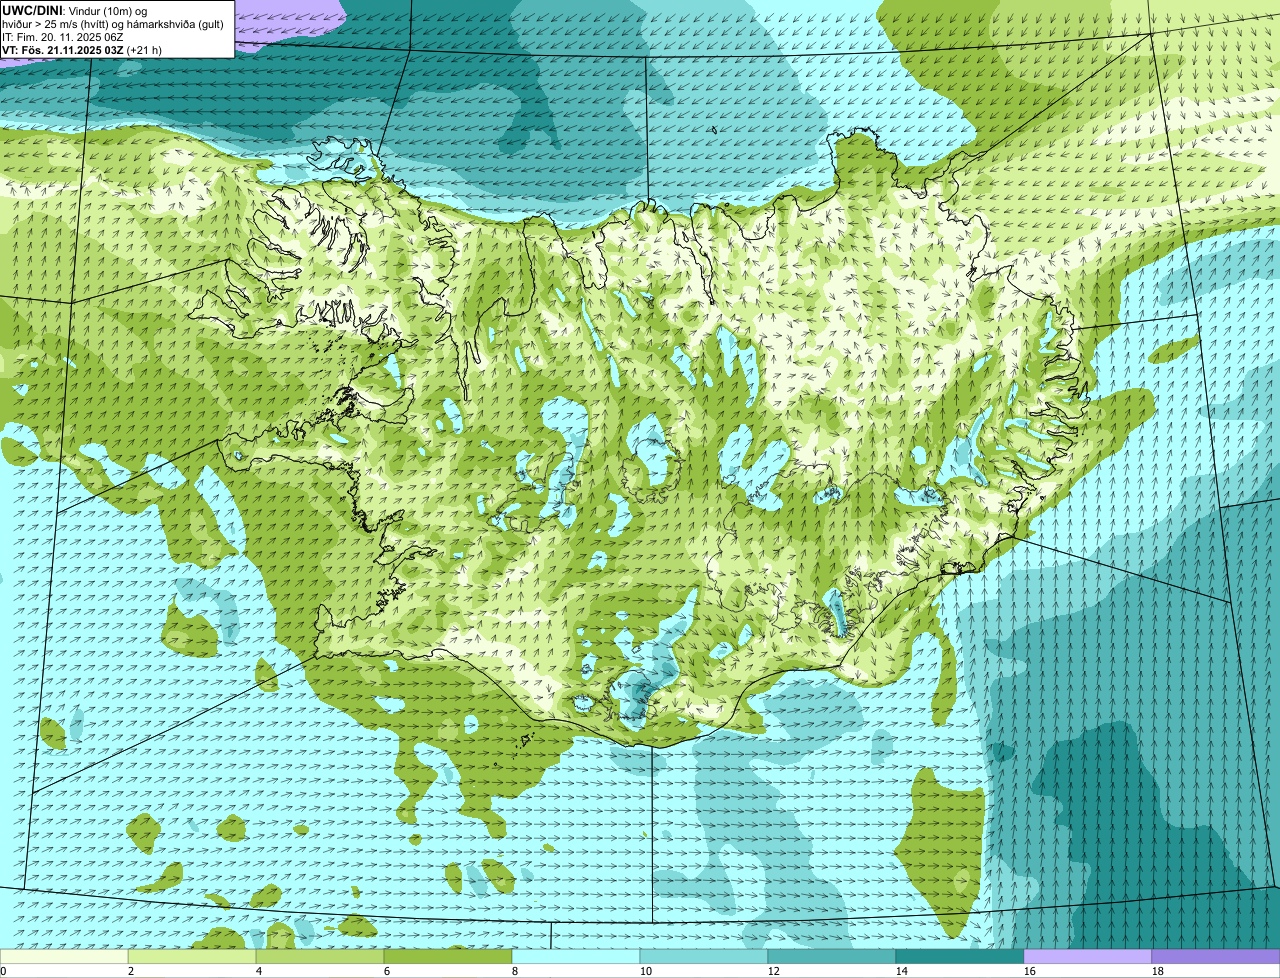Click the dark teal 14–16 m/s legend swatch
Viewport: 1280px width, 978px height.
(960, 956)
